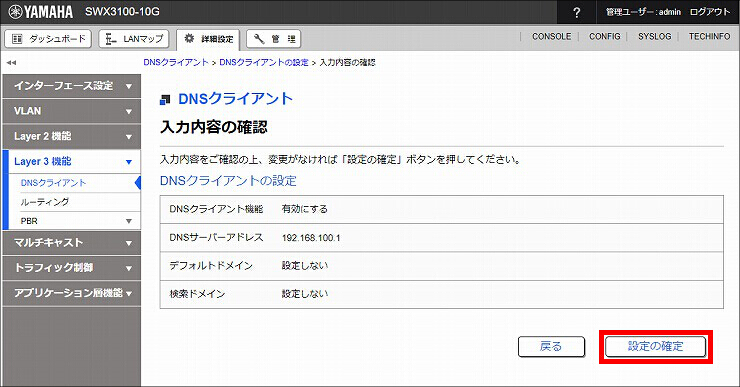The width and height of the screenshot is (740, 387).
Task: Click DNSクライアント breadcrumb link
Action: [x=176, y=62]
